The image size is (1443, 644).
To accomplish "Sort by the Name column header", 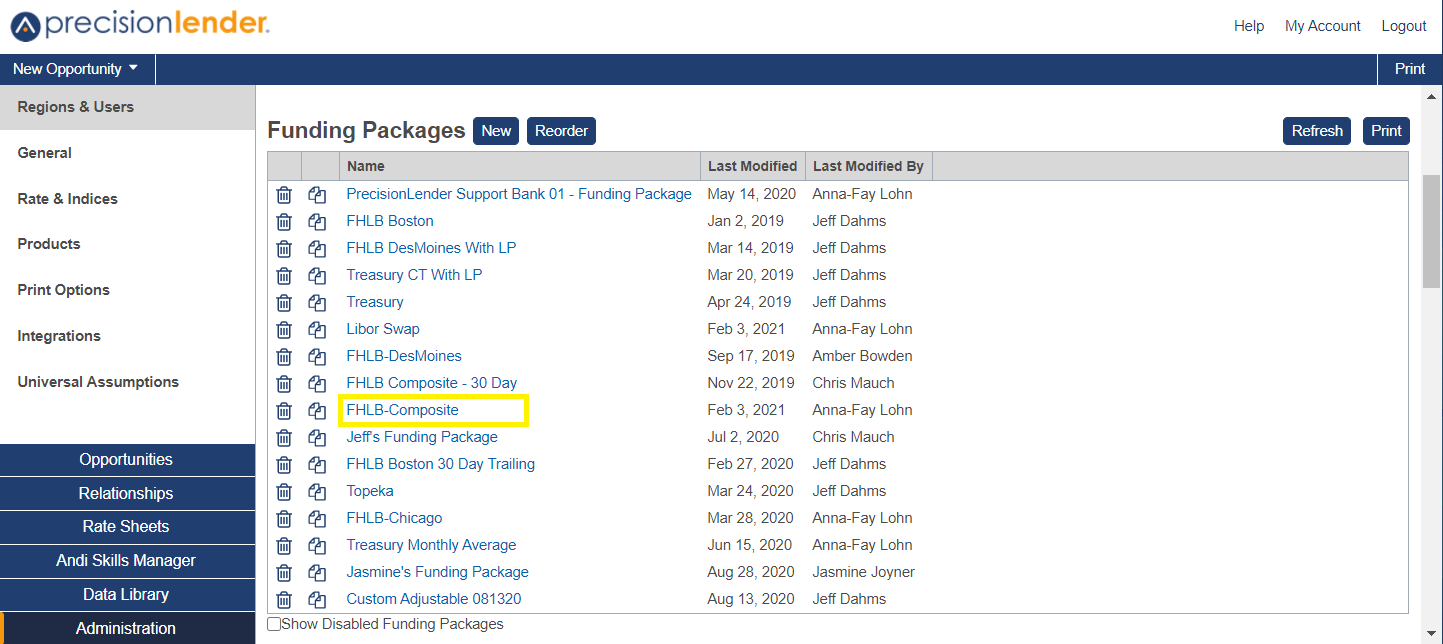I will click(x=520, y=166).
